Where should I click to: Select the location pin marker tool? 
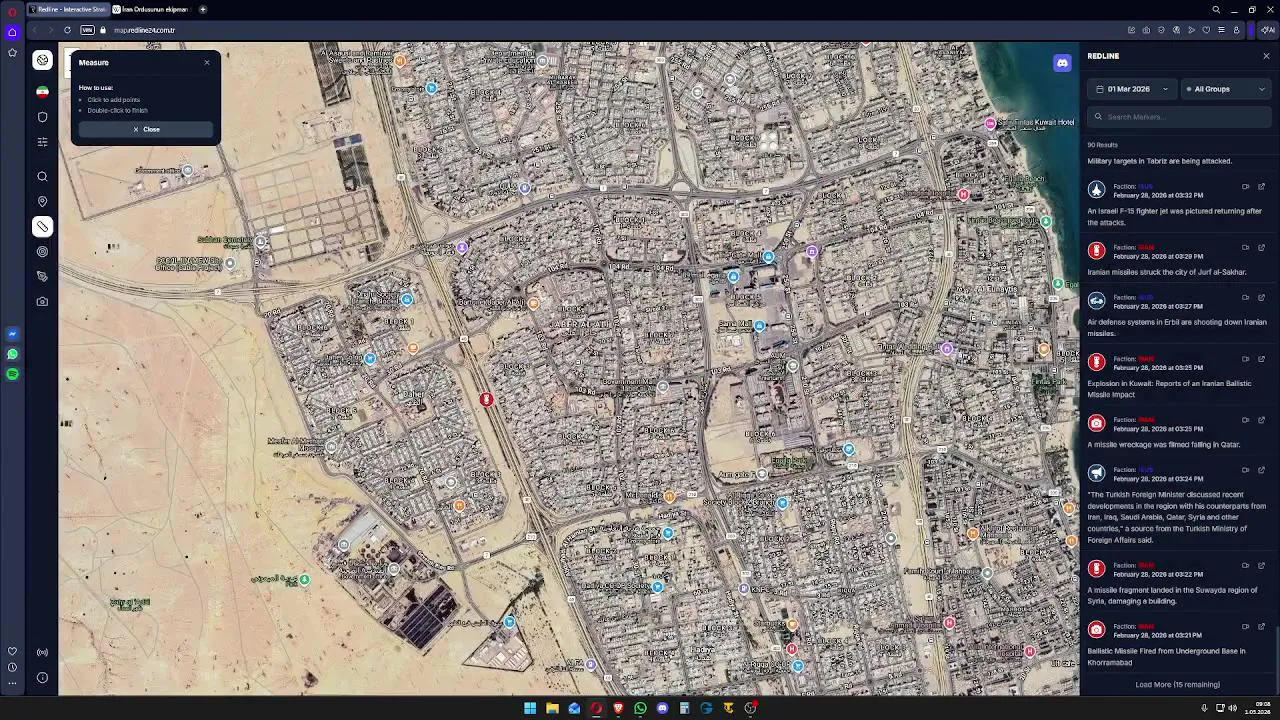42,202
